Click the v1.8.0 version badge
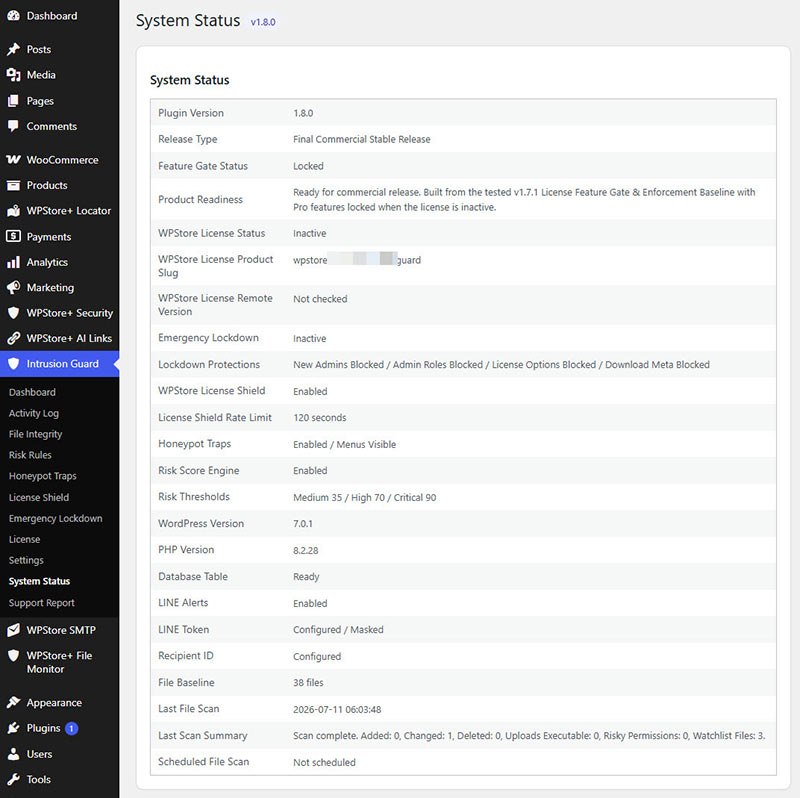The height and width of the screenshot is (798, 800). 263,22
